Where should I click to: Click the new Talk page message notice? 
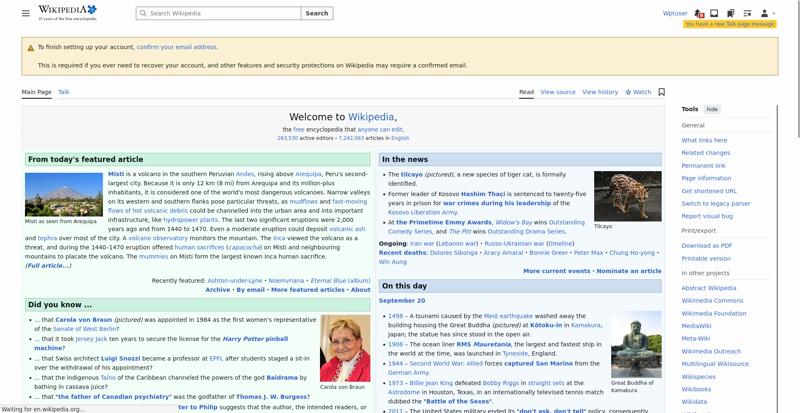(730, 24)
